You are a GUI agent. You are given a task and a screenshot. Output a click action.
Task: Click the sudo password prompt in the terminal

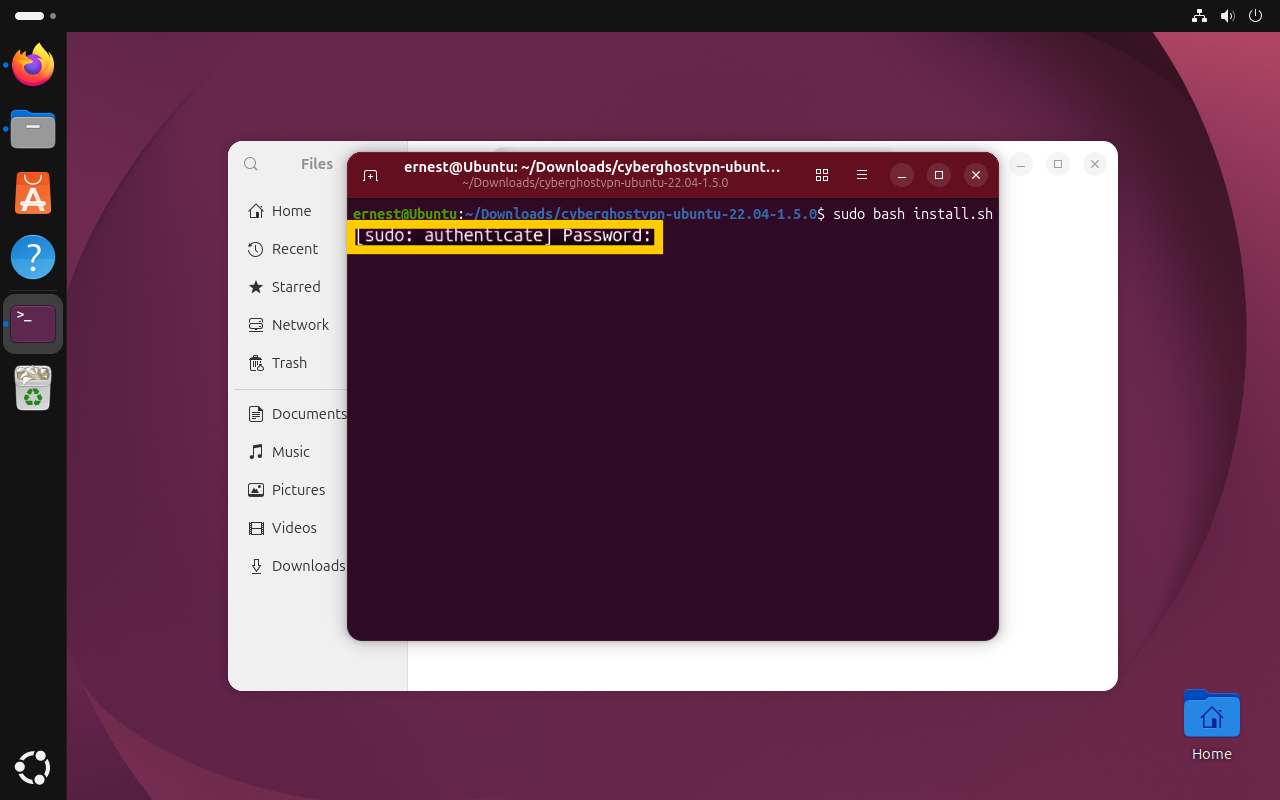pyautogui.click(x=504, y=236)
